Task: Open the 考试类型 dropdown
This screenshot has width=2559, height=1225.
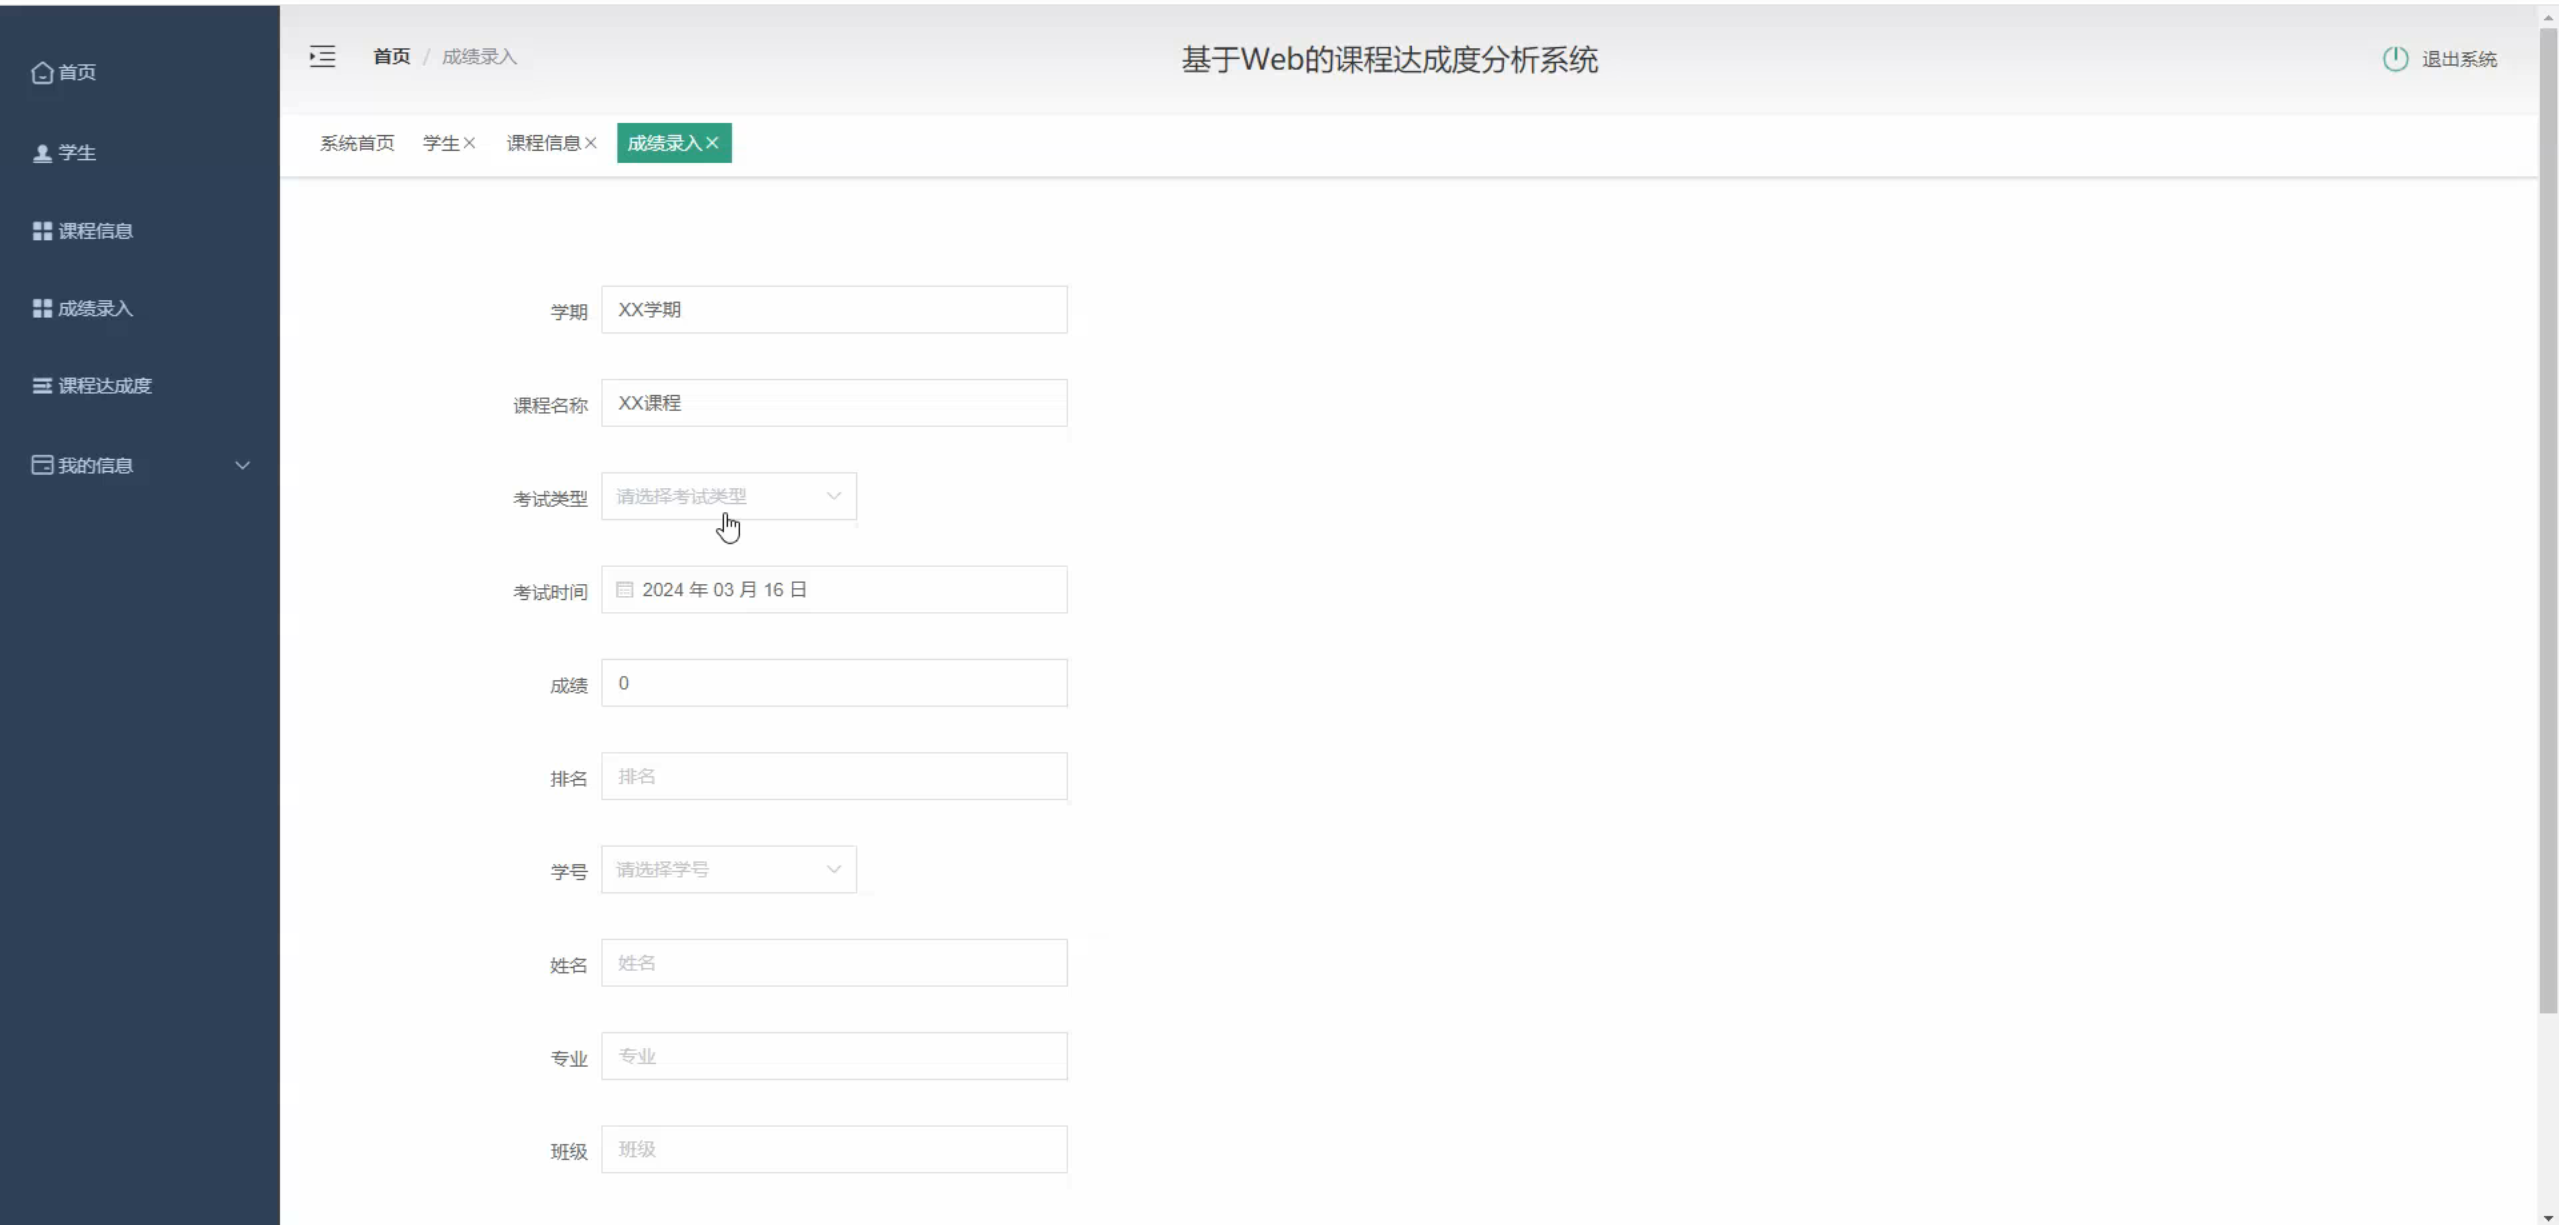Action: coord(728,497)
